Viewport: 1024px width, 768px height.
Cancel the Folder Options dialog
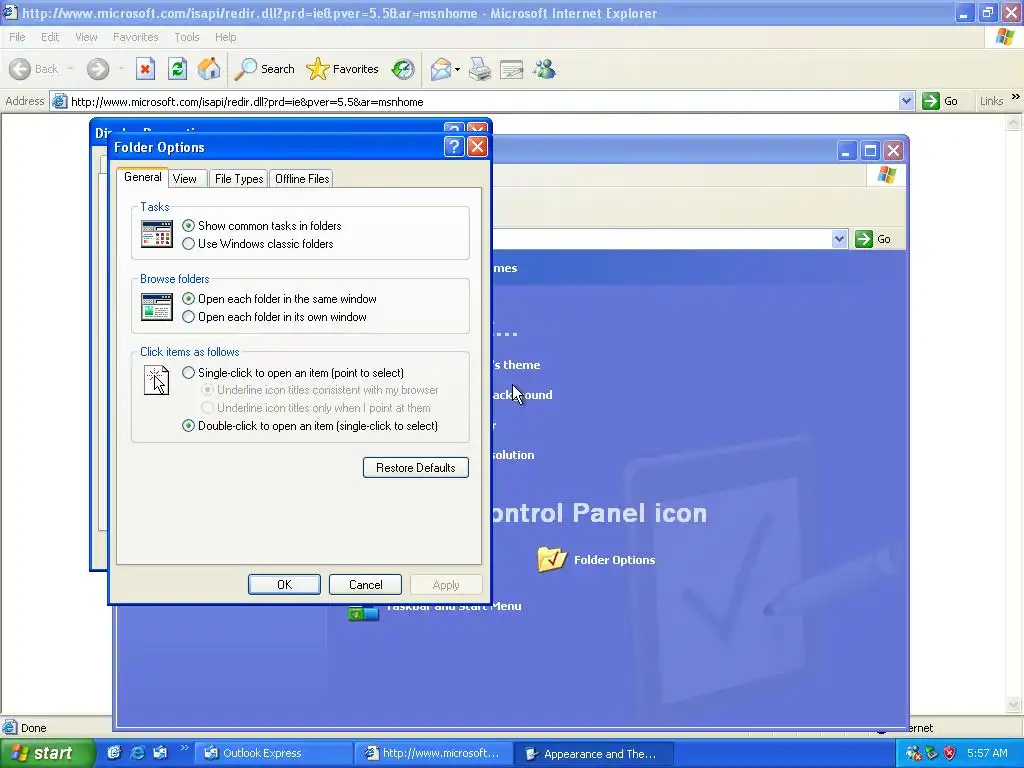click(x=365, y=584)
